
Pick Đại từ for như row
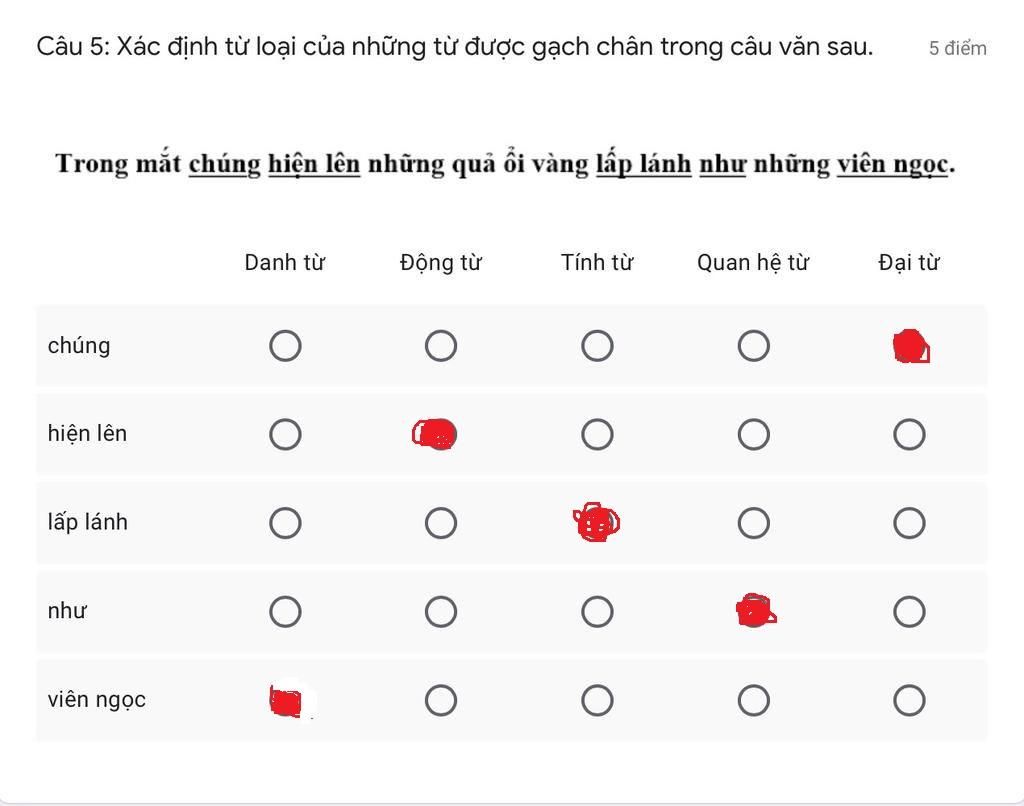tap(910, 612)
